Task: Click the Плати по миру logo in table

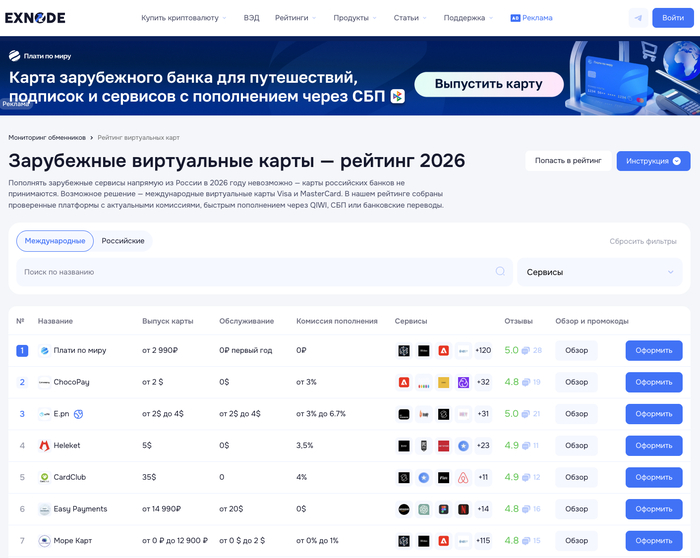Action: click(44, 350)
